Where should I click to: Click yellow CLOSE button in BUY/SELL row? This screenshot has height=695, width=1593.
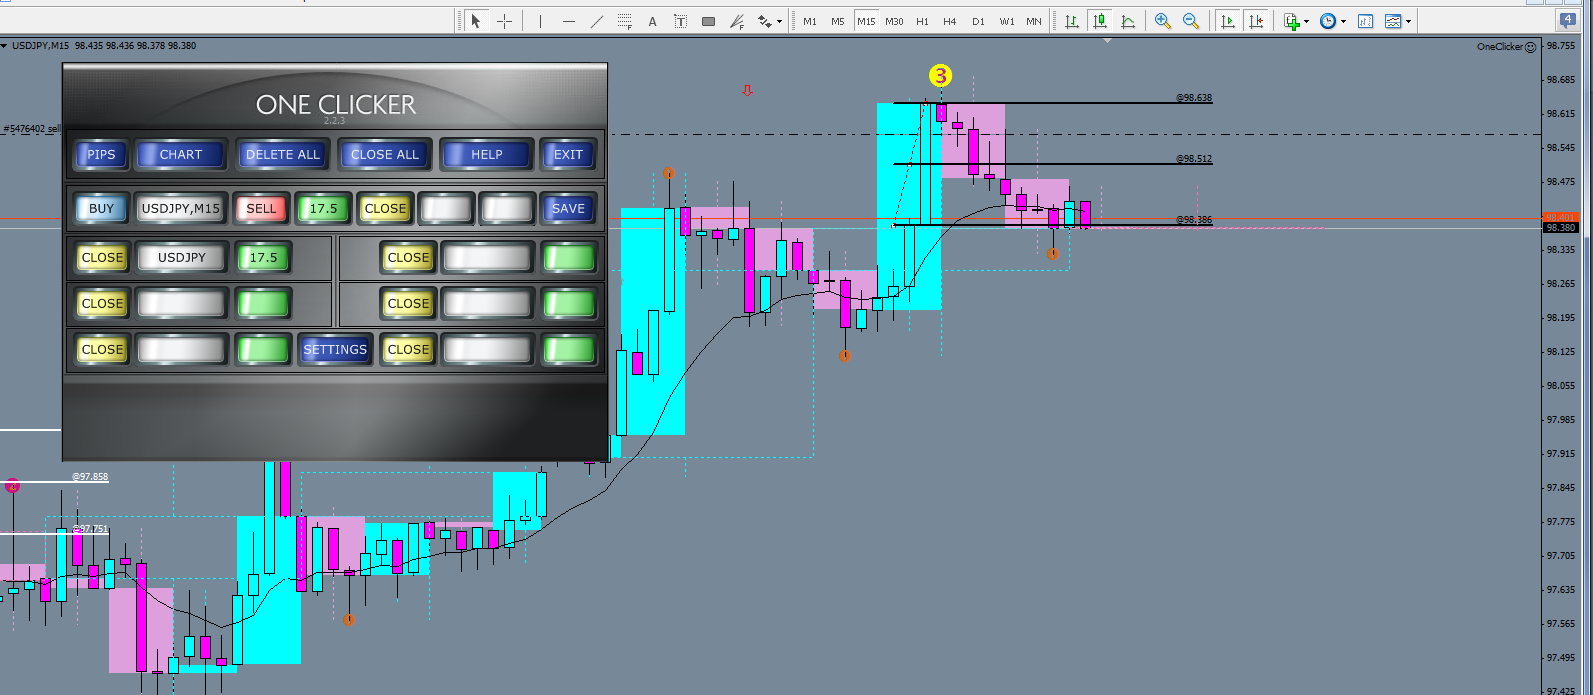coord(385,208)
